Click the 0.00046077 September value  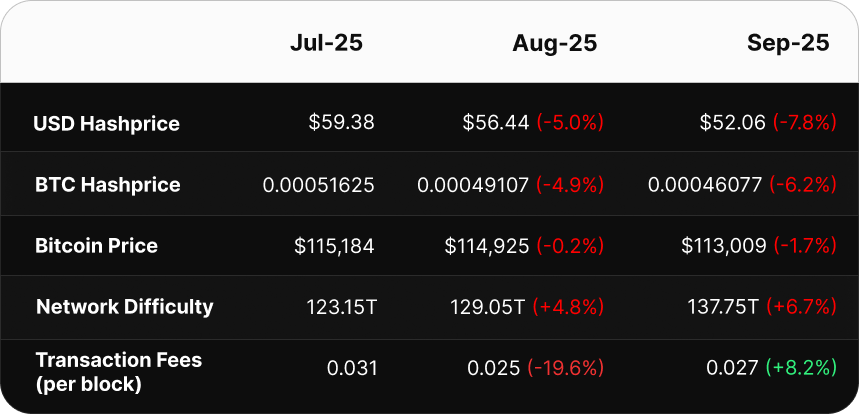(704, 185)
